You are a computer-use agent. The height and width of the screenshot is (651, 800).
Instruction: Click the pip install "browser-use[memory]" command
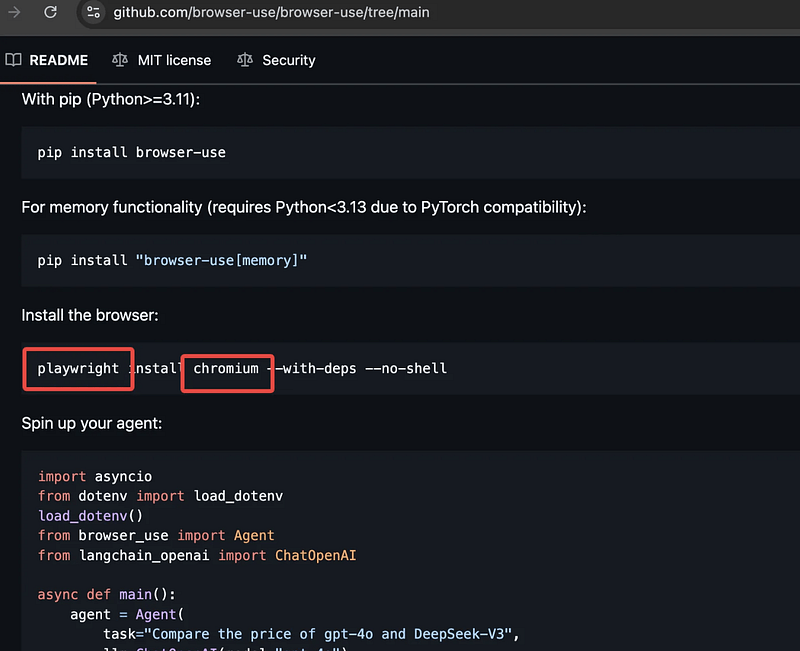point(172,260)
